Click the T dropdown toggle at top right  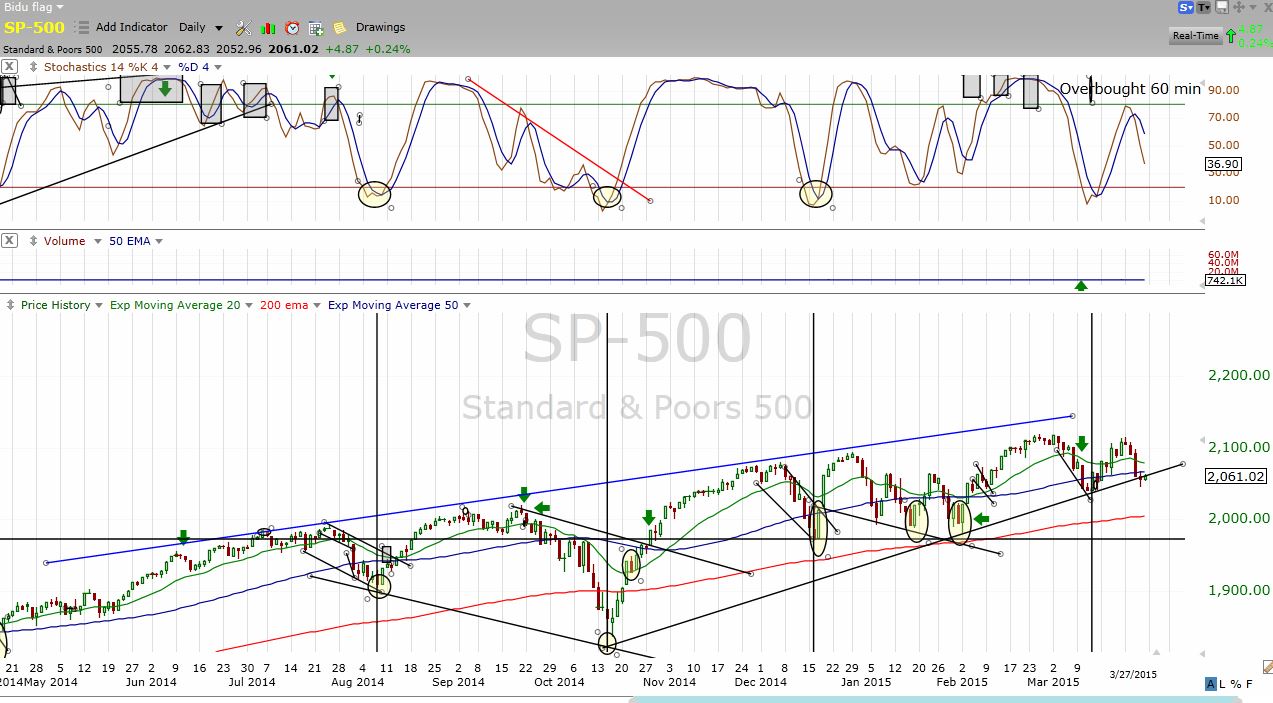[1204, 7]
